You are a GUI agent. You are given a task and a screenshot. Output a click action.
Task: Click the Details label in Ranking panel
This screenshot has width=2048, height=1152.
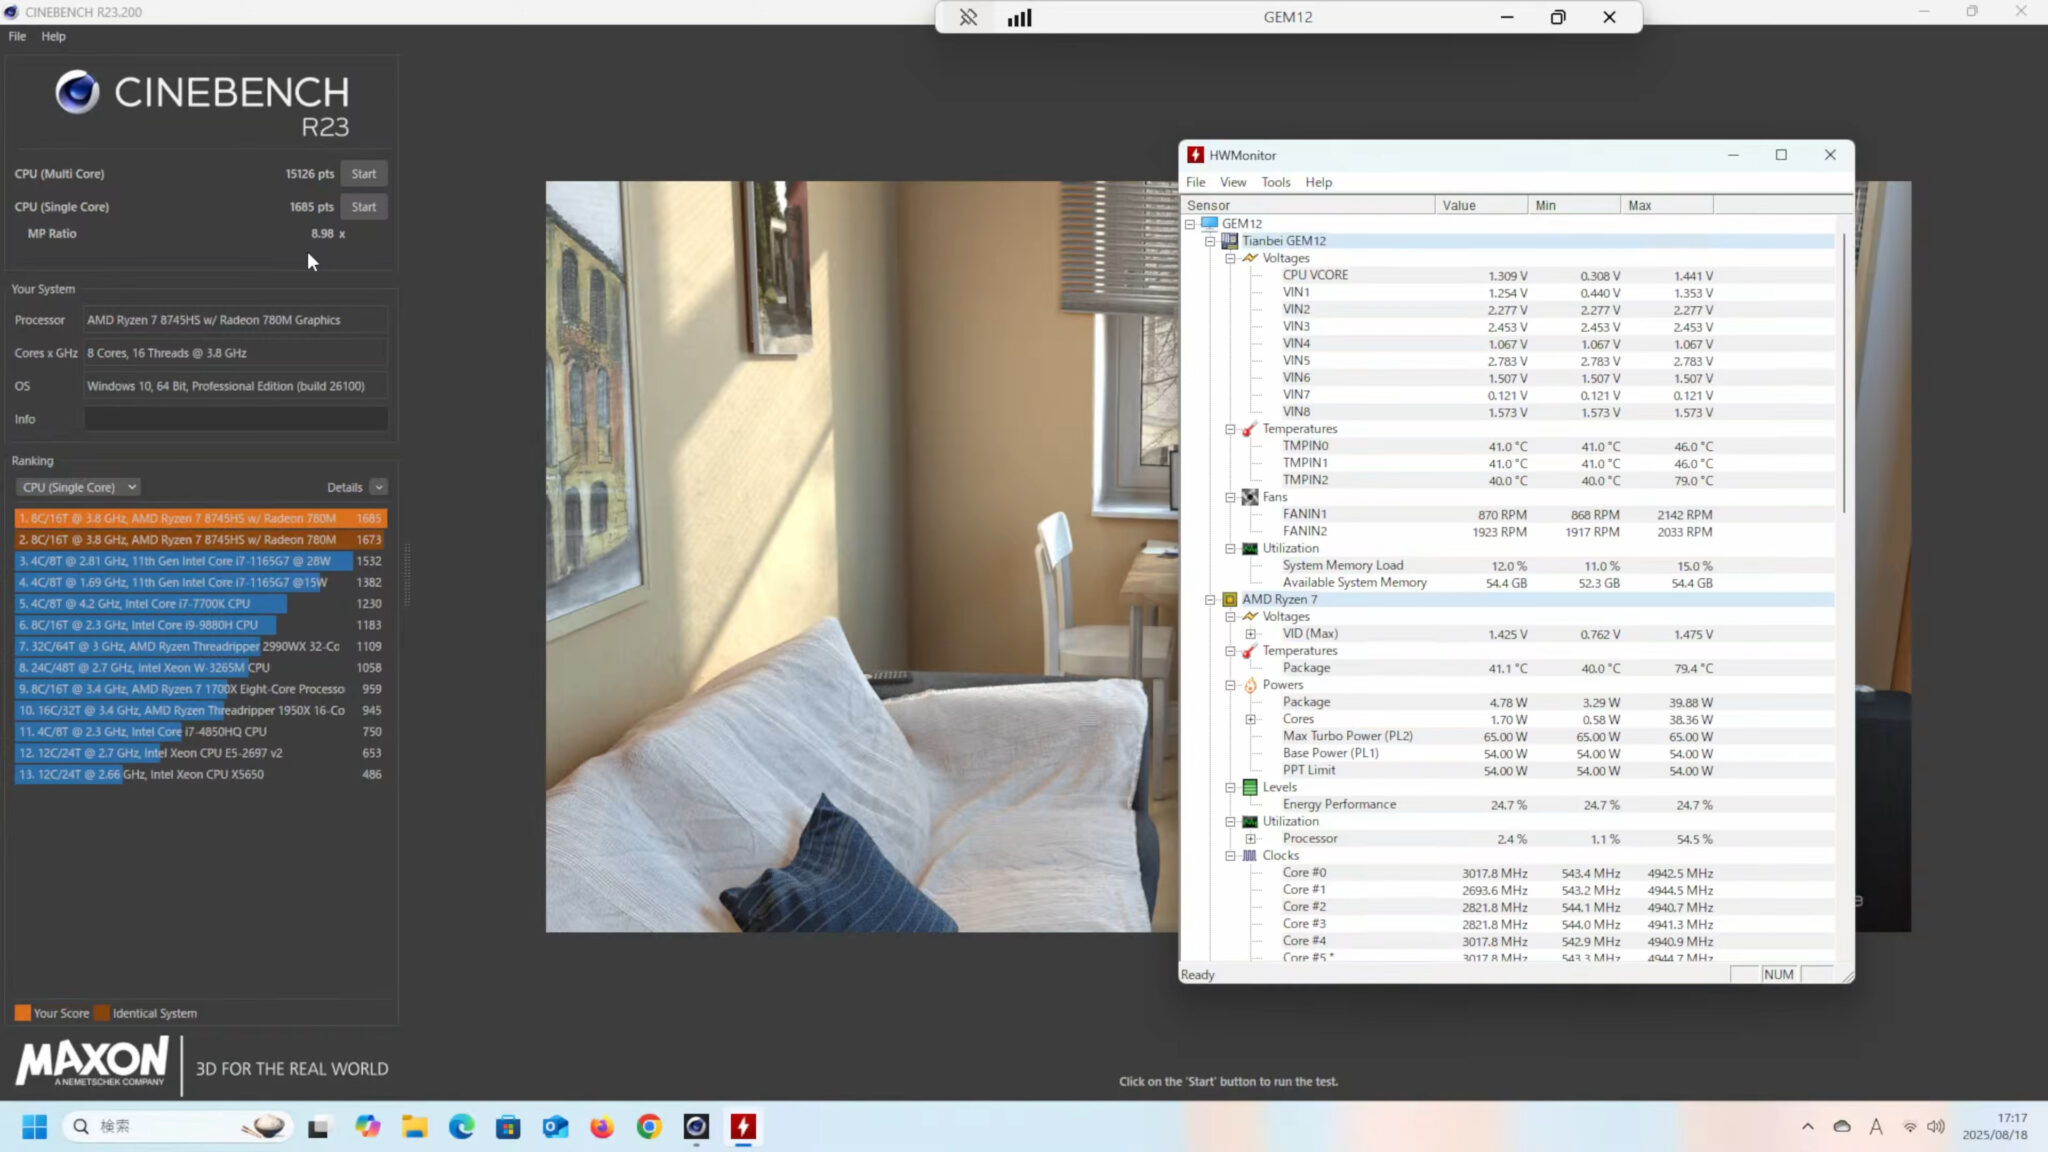(344, 487)
